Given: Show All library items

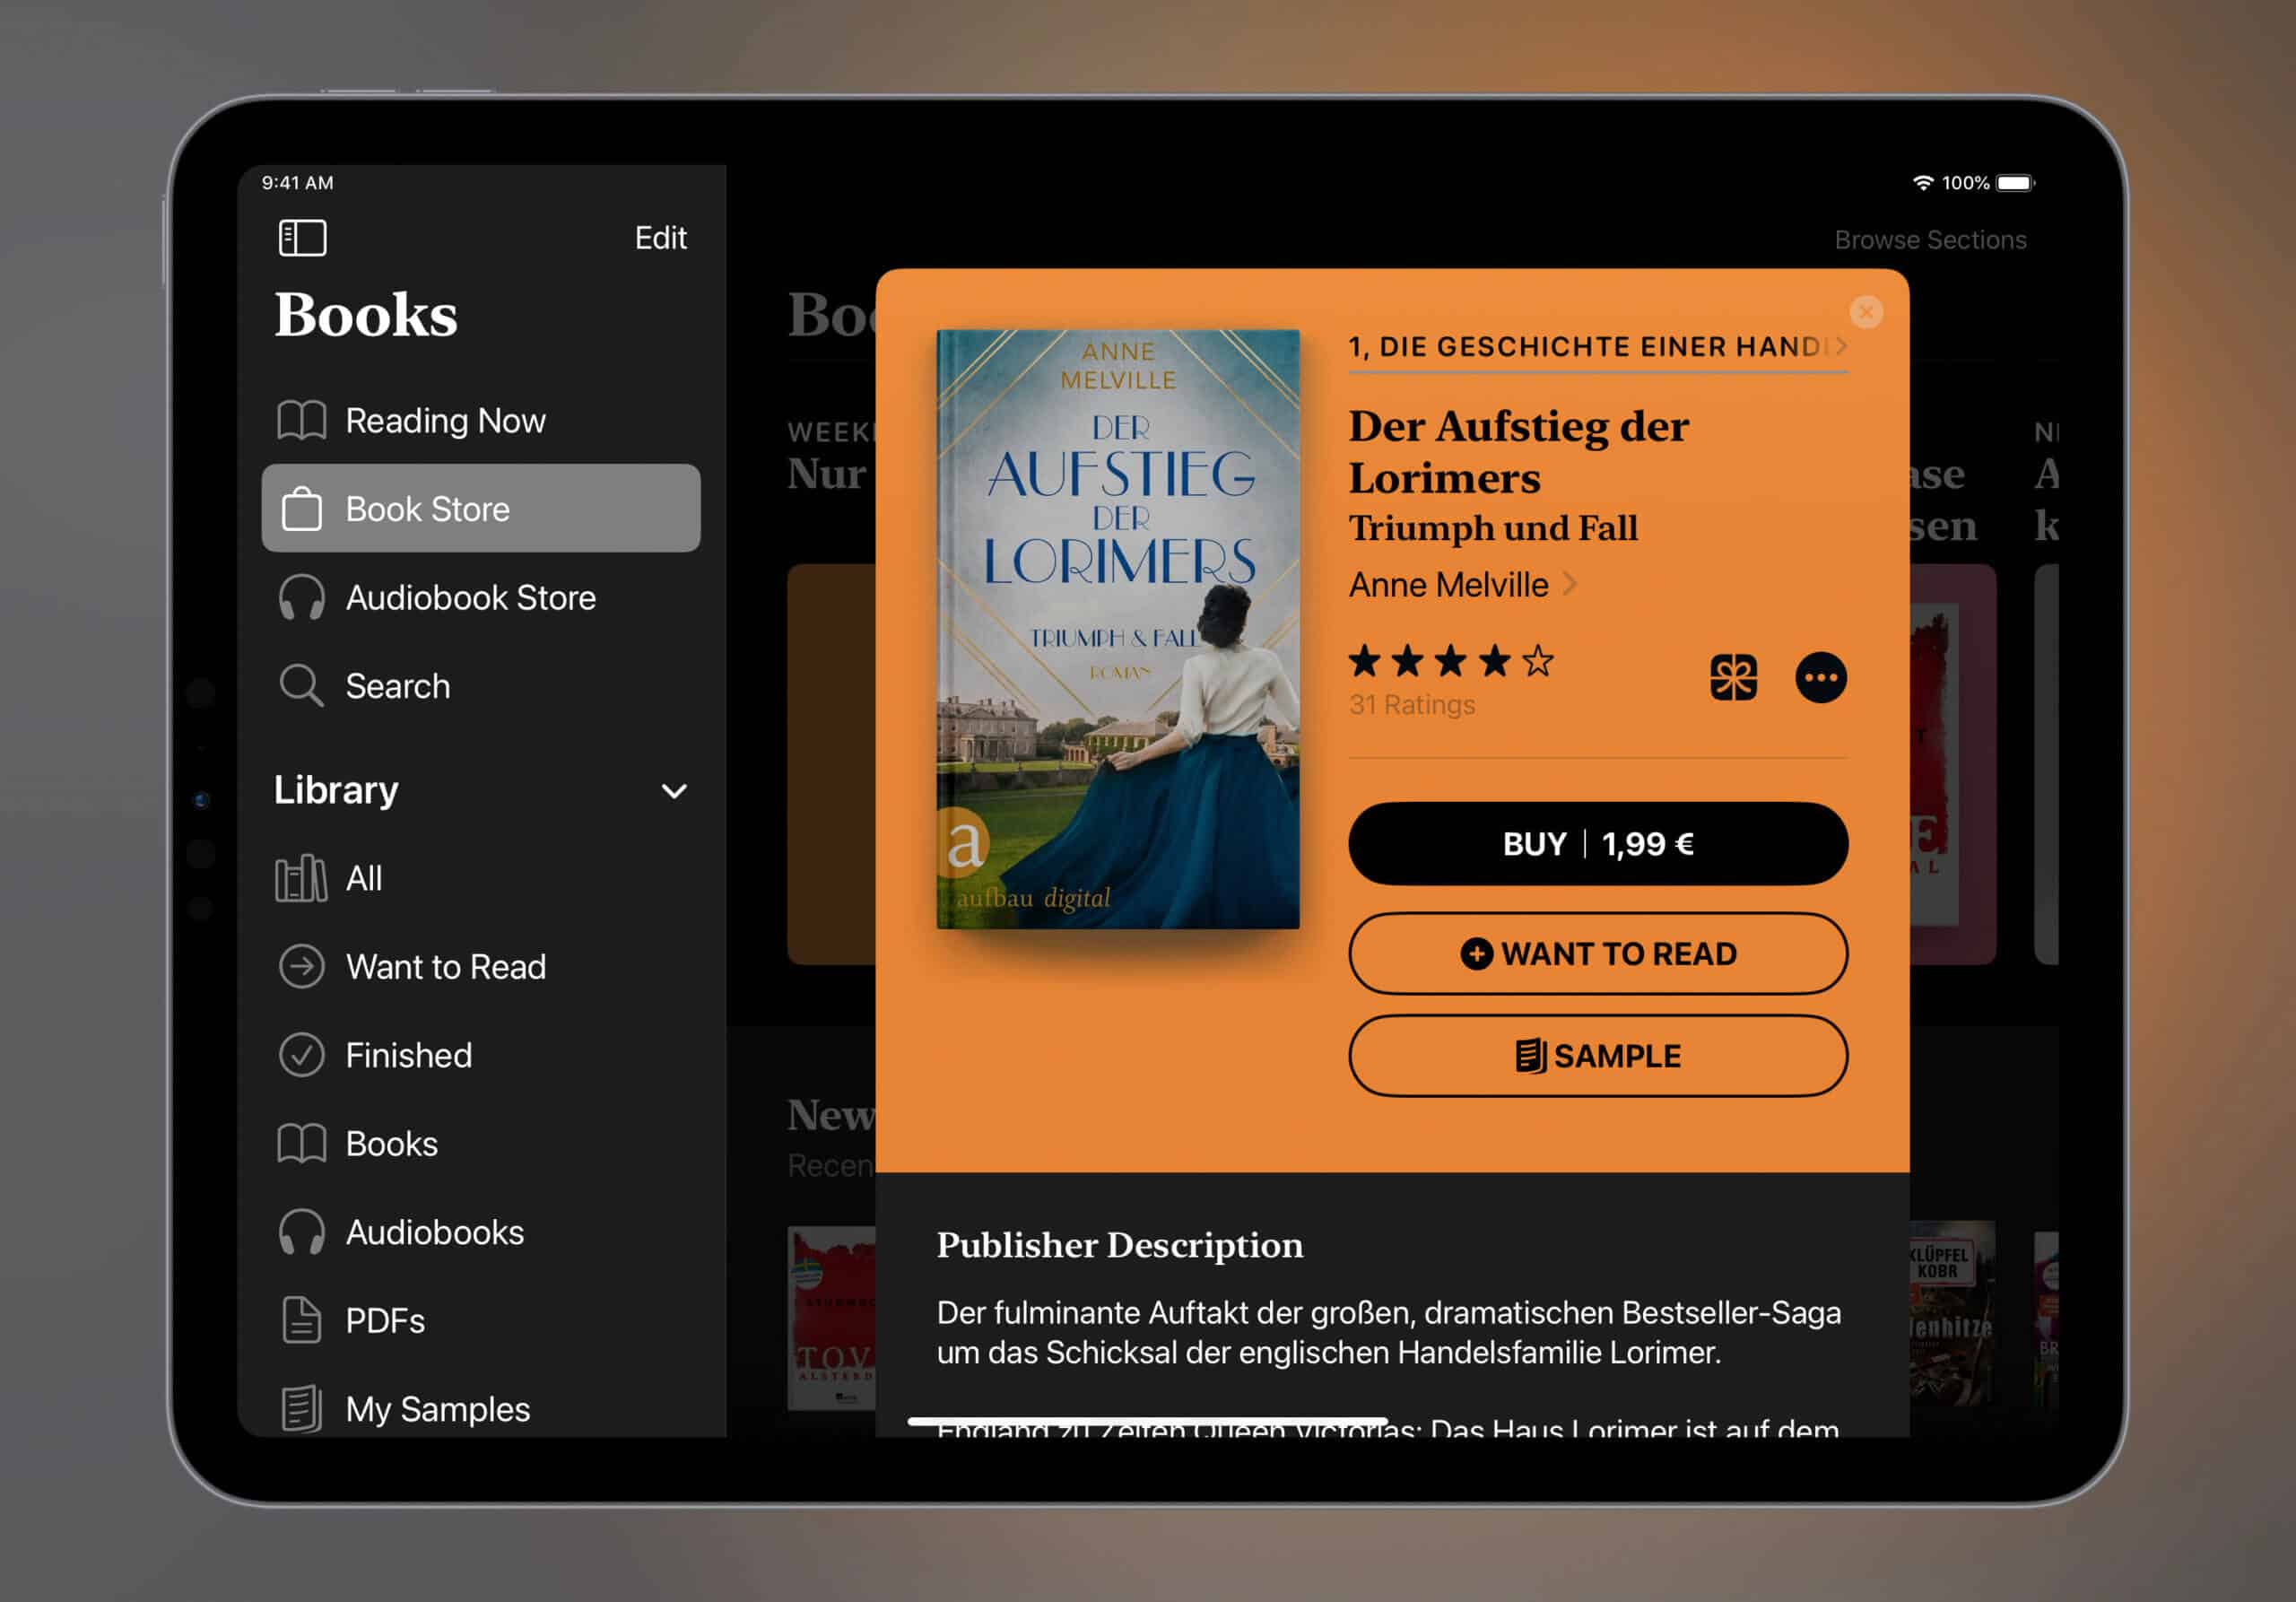Looking at the screenshot, I should coord(481,878).
